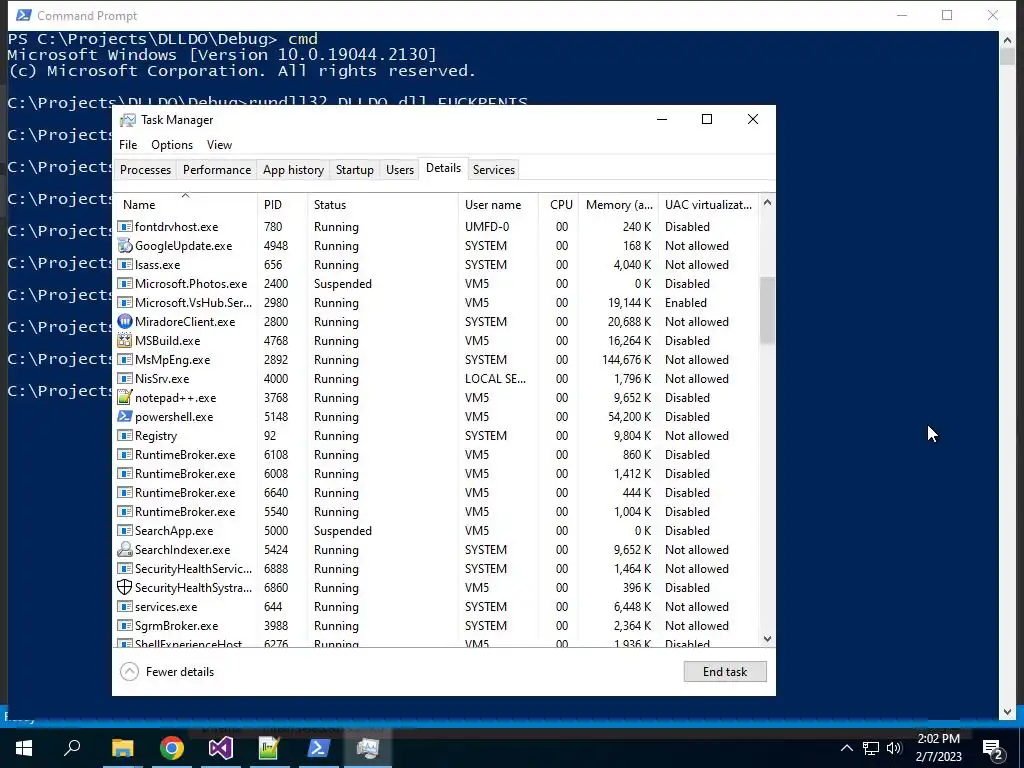Open the Options menu

click(172, 145)
